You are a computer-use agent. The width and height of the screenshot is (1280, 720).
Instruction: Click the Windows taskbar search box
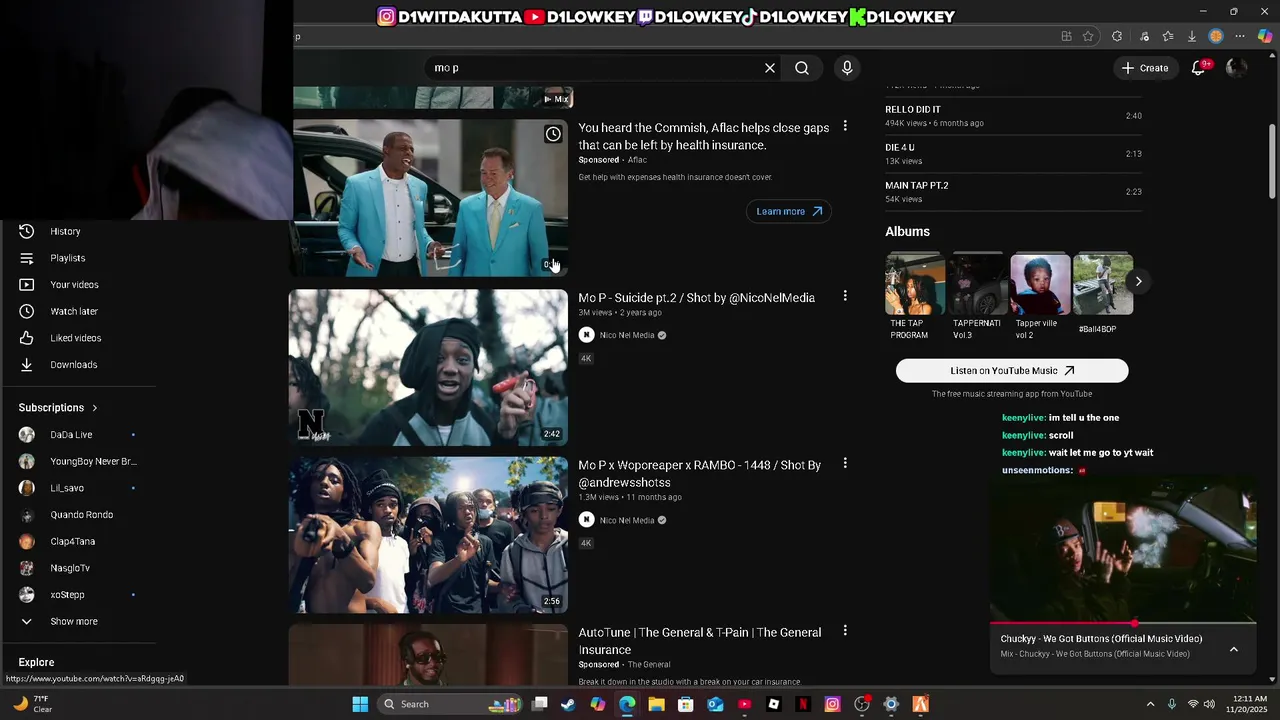(x=450, y=704)
